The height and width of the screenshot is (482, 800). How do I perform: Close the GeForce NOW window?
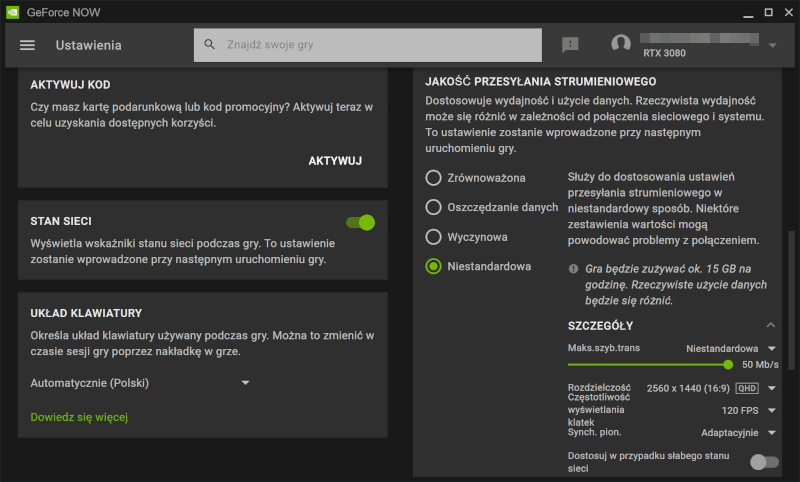pos(789,12)
